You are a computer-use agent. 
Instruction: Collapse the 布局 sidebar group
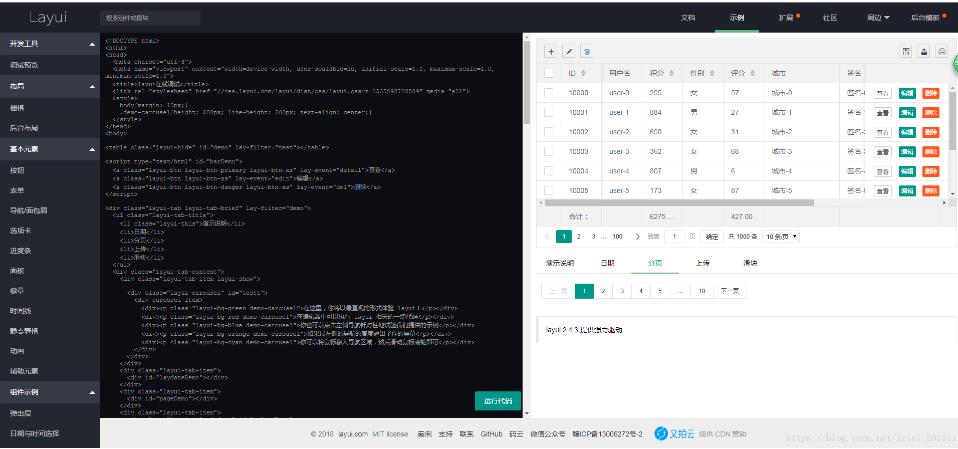[49, 87]
